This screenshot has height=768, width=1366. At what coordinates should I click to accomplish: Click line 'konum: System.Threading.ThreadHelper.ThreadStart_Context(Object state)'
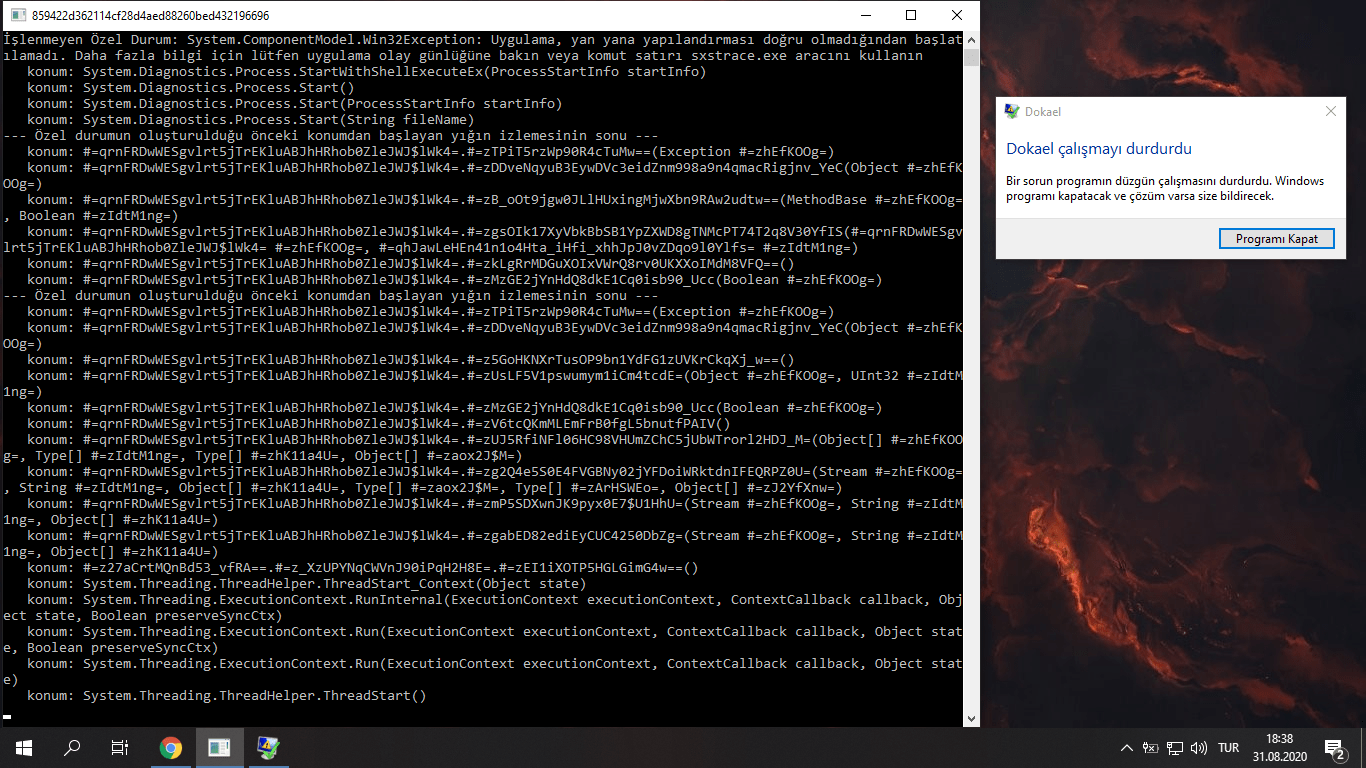(306, 584)
